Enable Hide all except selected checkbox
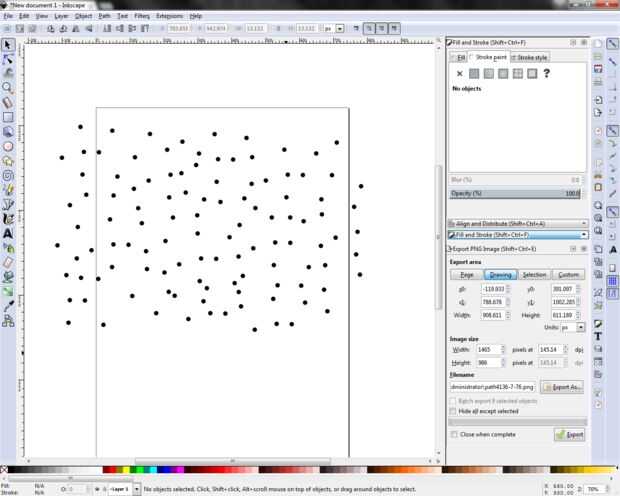 (x=454, y=411)
